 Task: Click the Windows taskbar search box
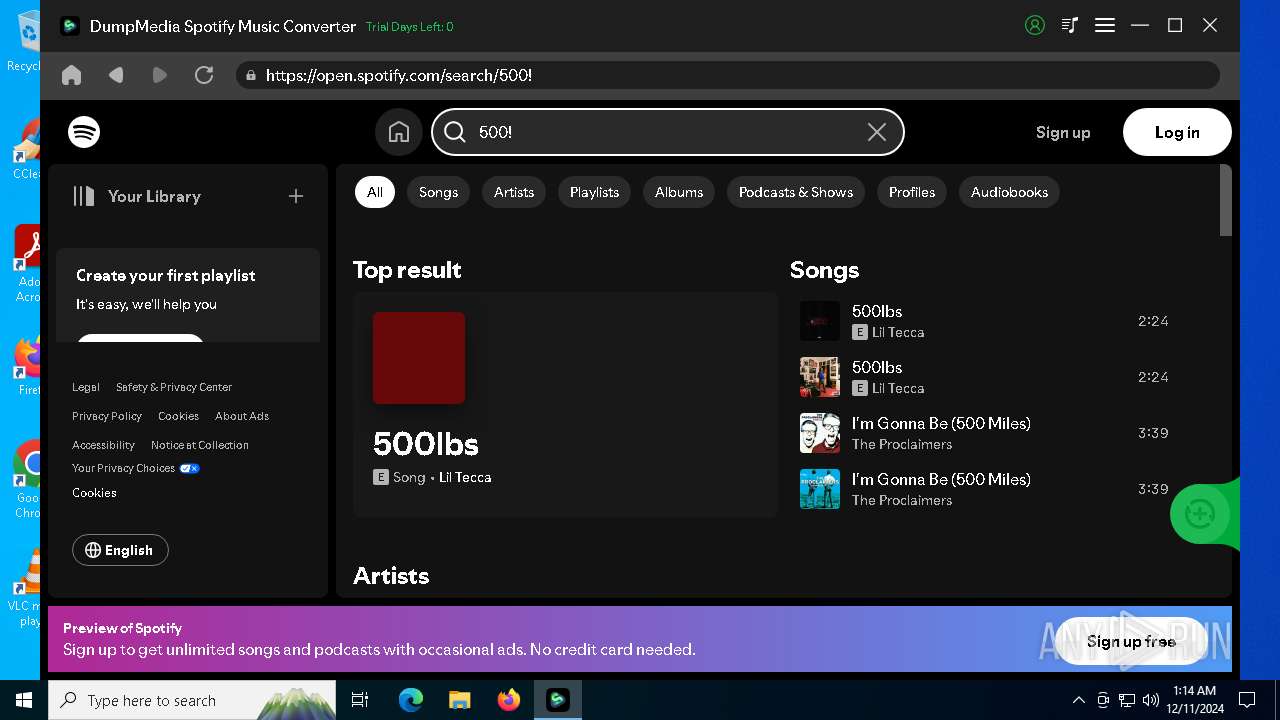pyautogui.click(x=192, y=700)
